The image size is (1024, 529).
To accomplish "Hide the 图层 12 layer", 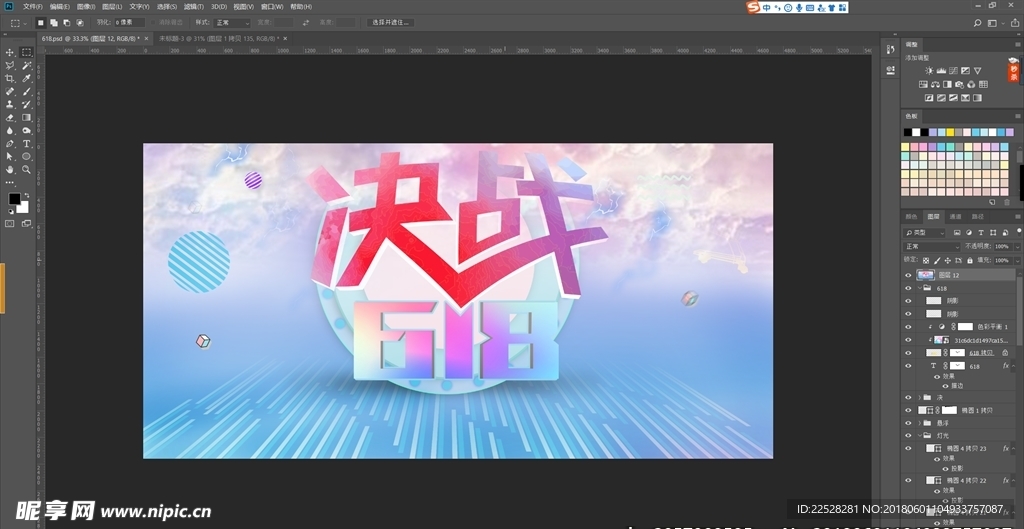I will (x=908, y=275).
